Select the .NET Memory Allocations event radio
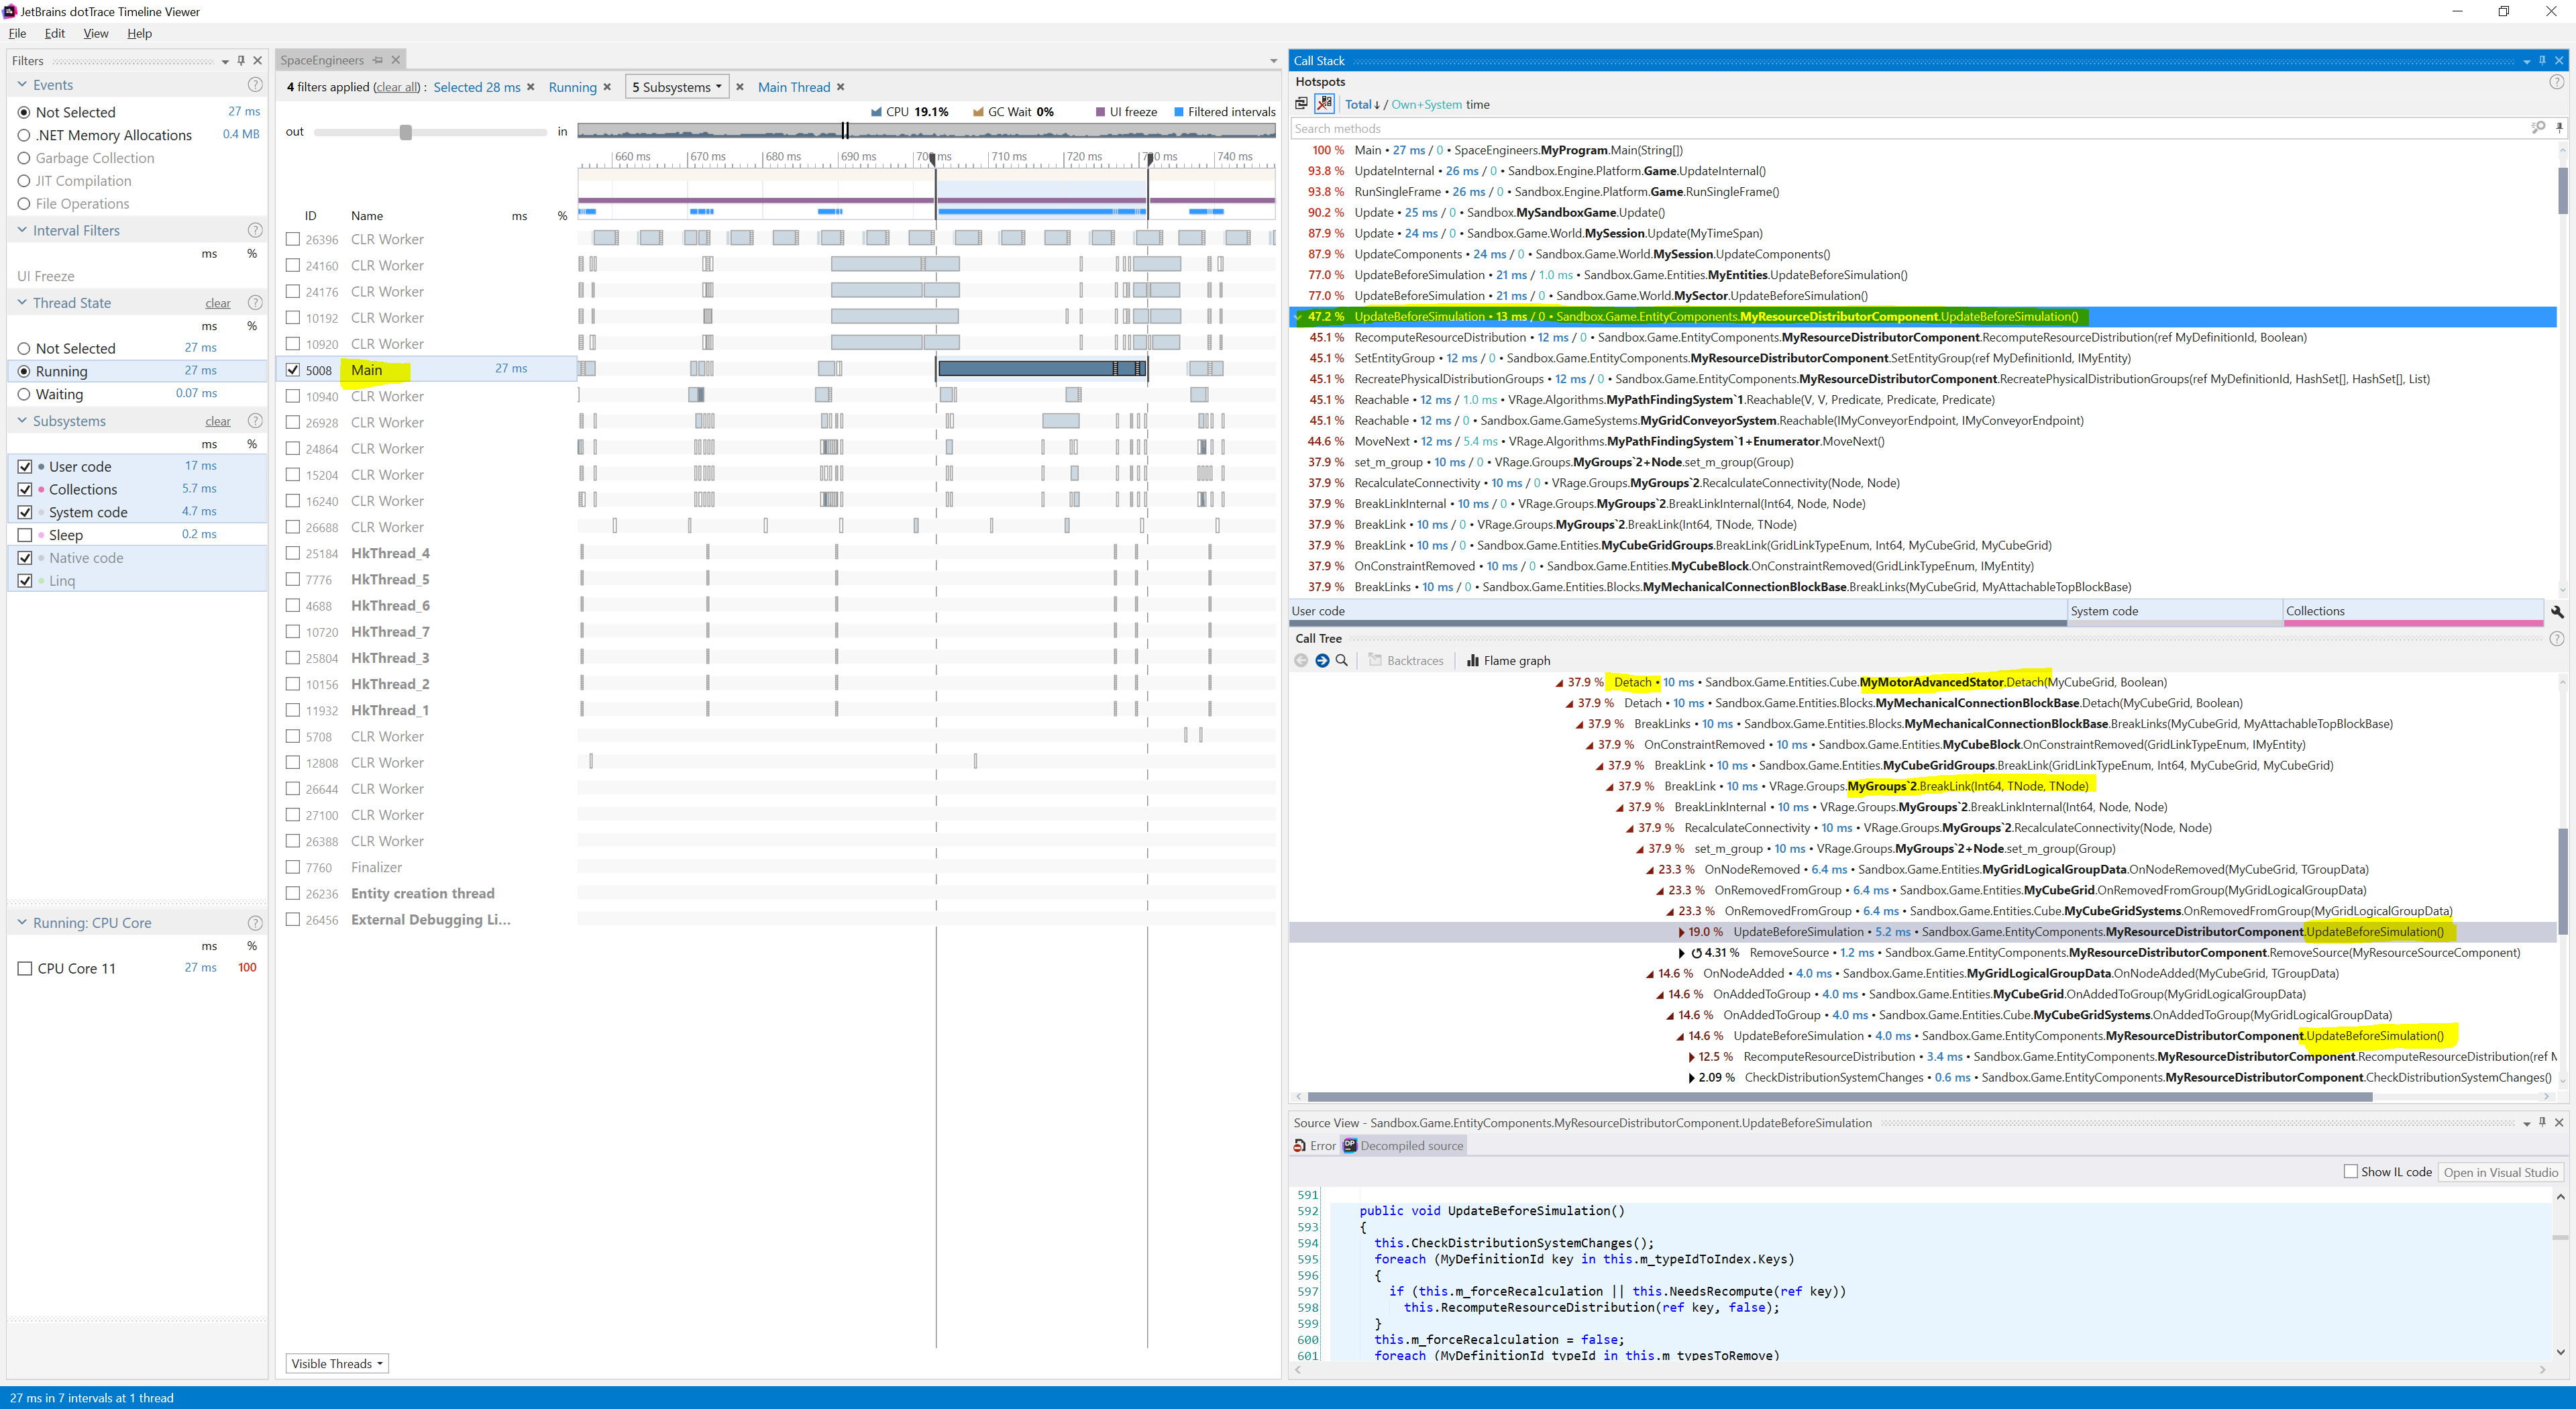 [x=24, y=135]
